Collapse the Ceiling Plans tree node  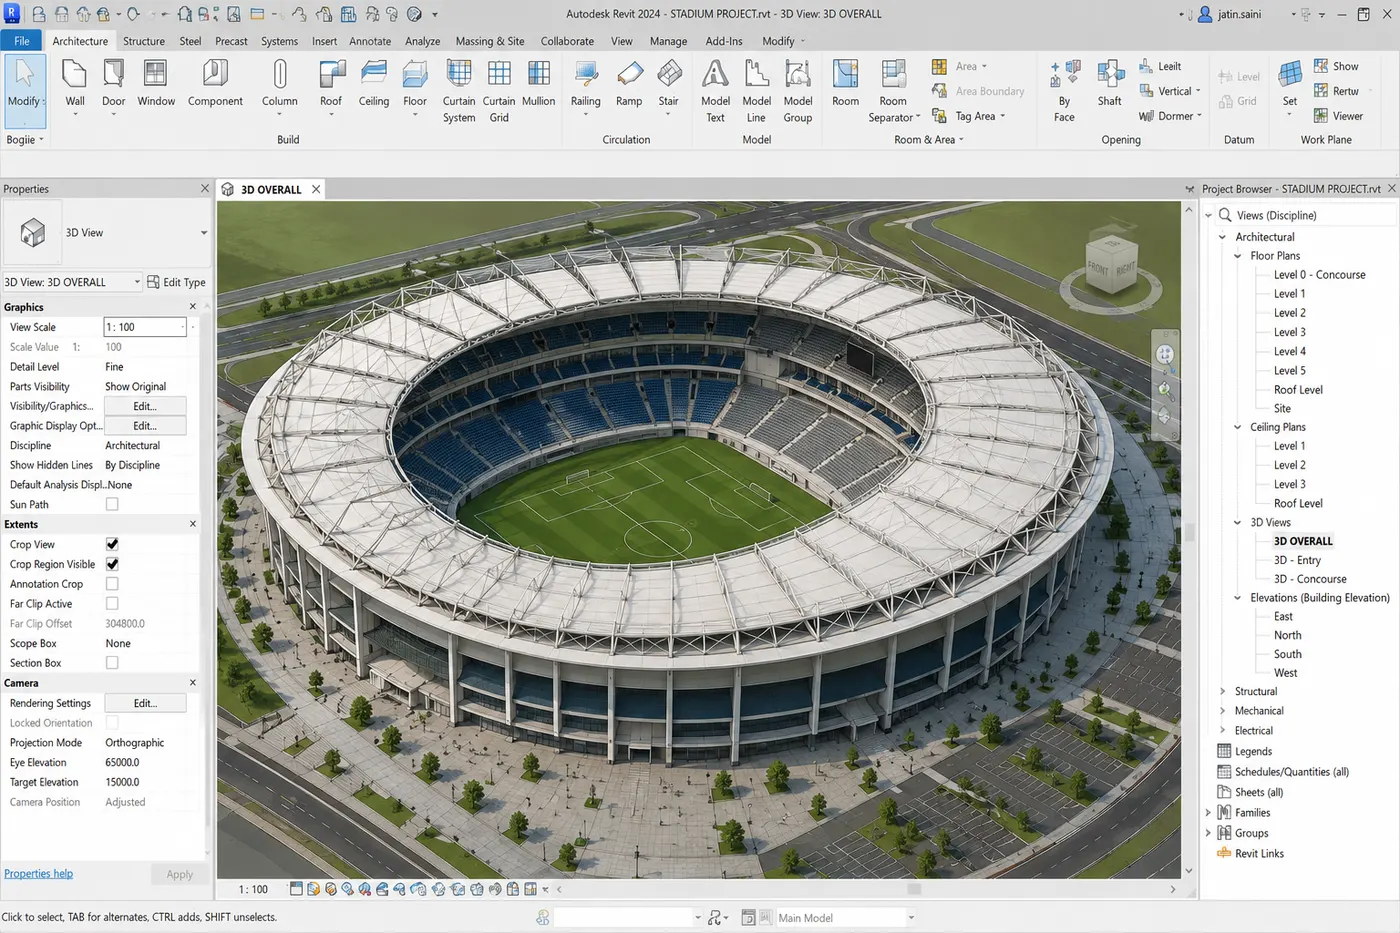pyautogui.click(x=1238, y=427)
